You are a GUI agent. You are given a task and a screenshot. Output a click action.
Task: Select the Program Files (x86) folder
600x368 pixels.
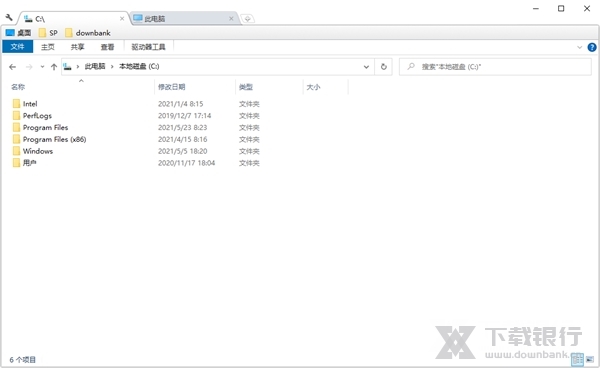[x=54, y=139]
